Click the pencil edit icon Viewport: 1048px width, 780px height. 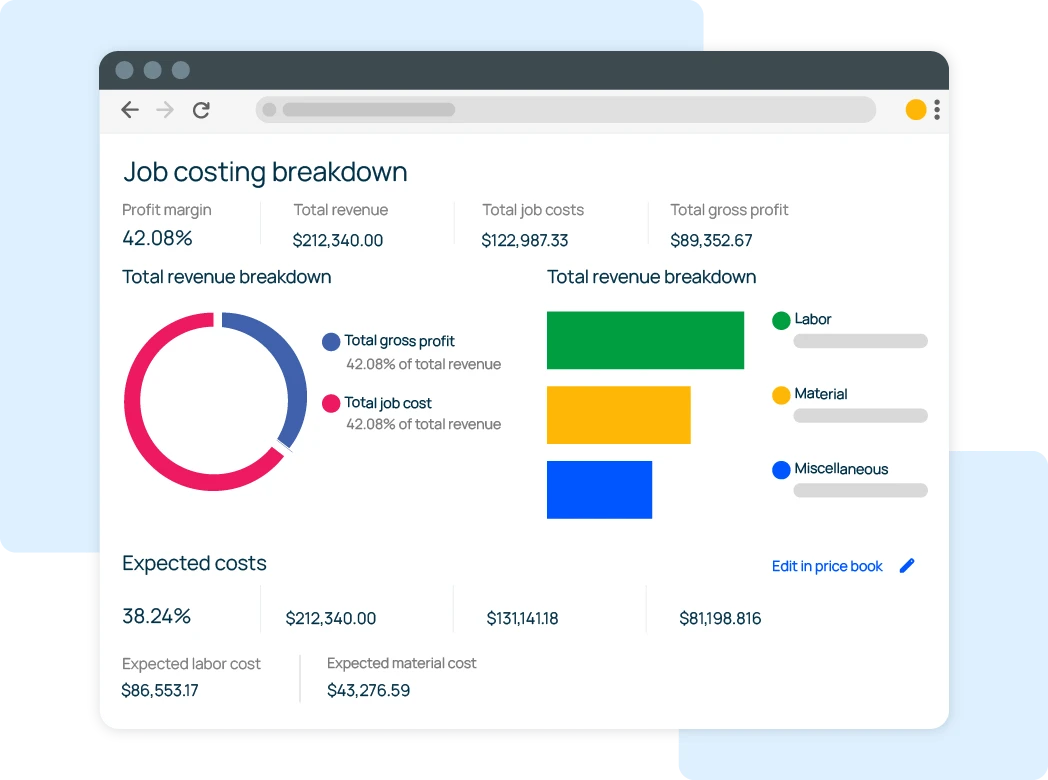click(x=907, y=565)
